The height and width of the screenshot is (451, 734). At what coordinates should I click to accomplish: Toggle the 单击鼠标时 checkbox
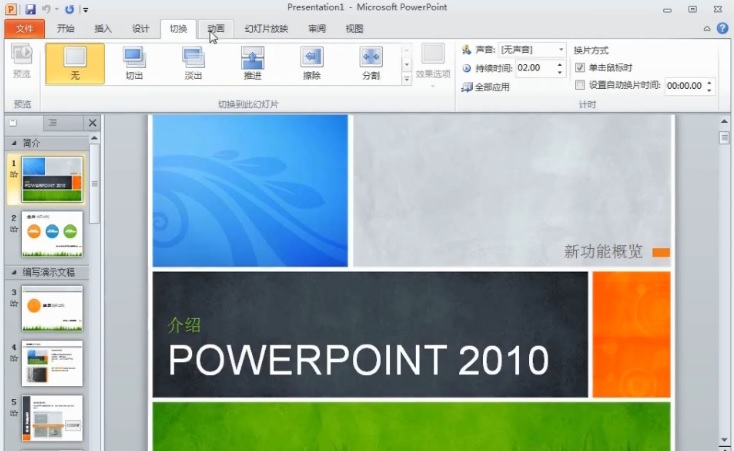coord(580,67)
